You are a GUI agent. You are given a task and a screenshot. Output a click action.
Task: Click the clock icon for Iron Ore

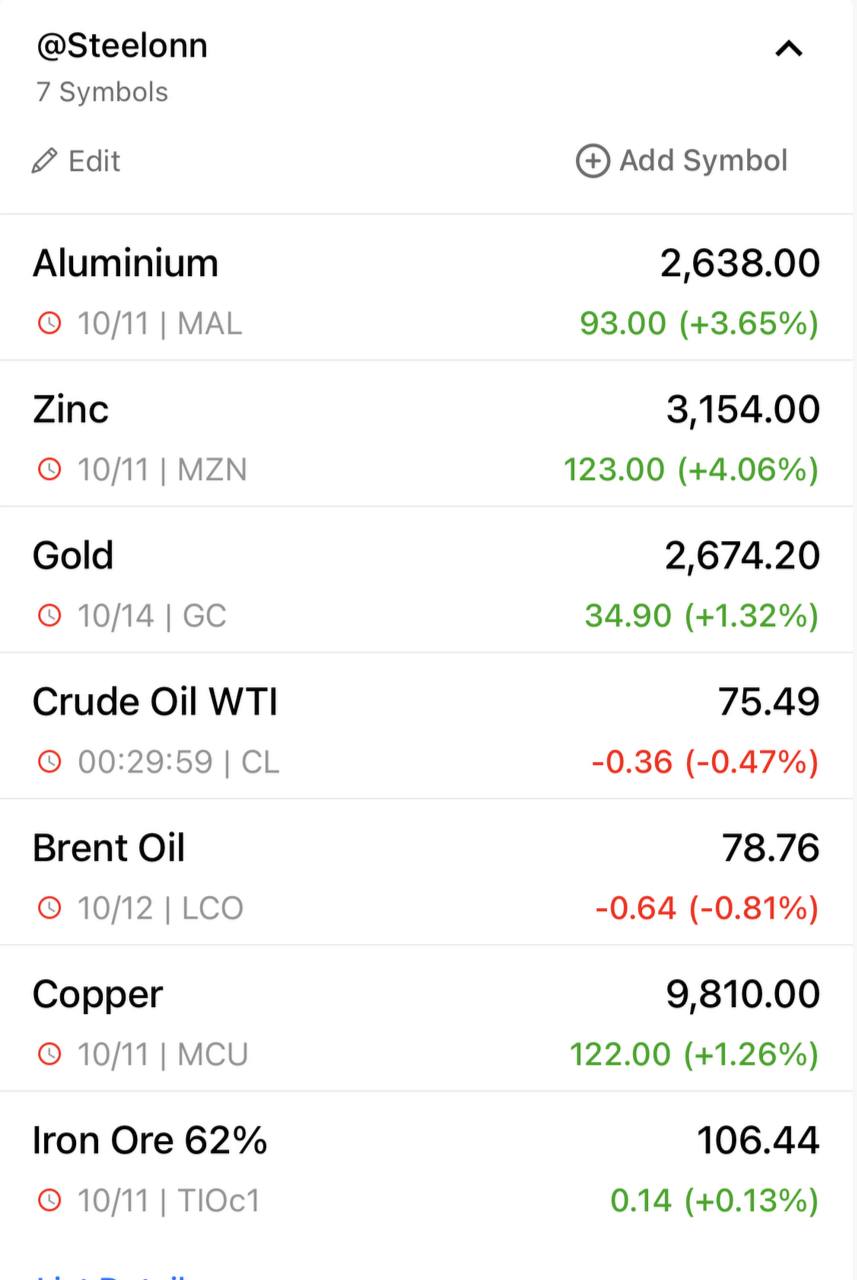49,1200
